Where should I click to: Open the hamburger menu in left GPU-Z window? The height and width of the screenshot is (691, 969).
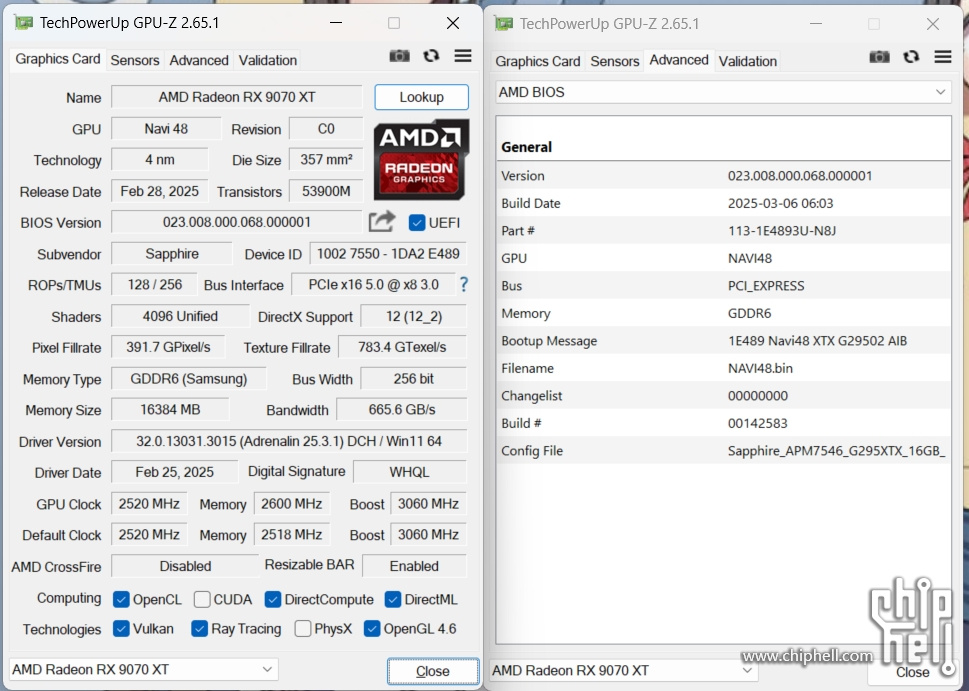(x=463, y=56)
